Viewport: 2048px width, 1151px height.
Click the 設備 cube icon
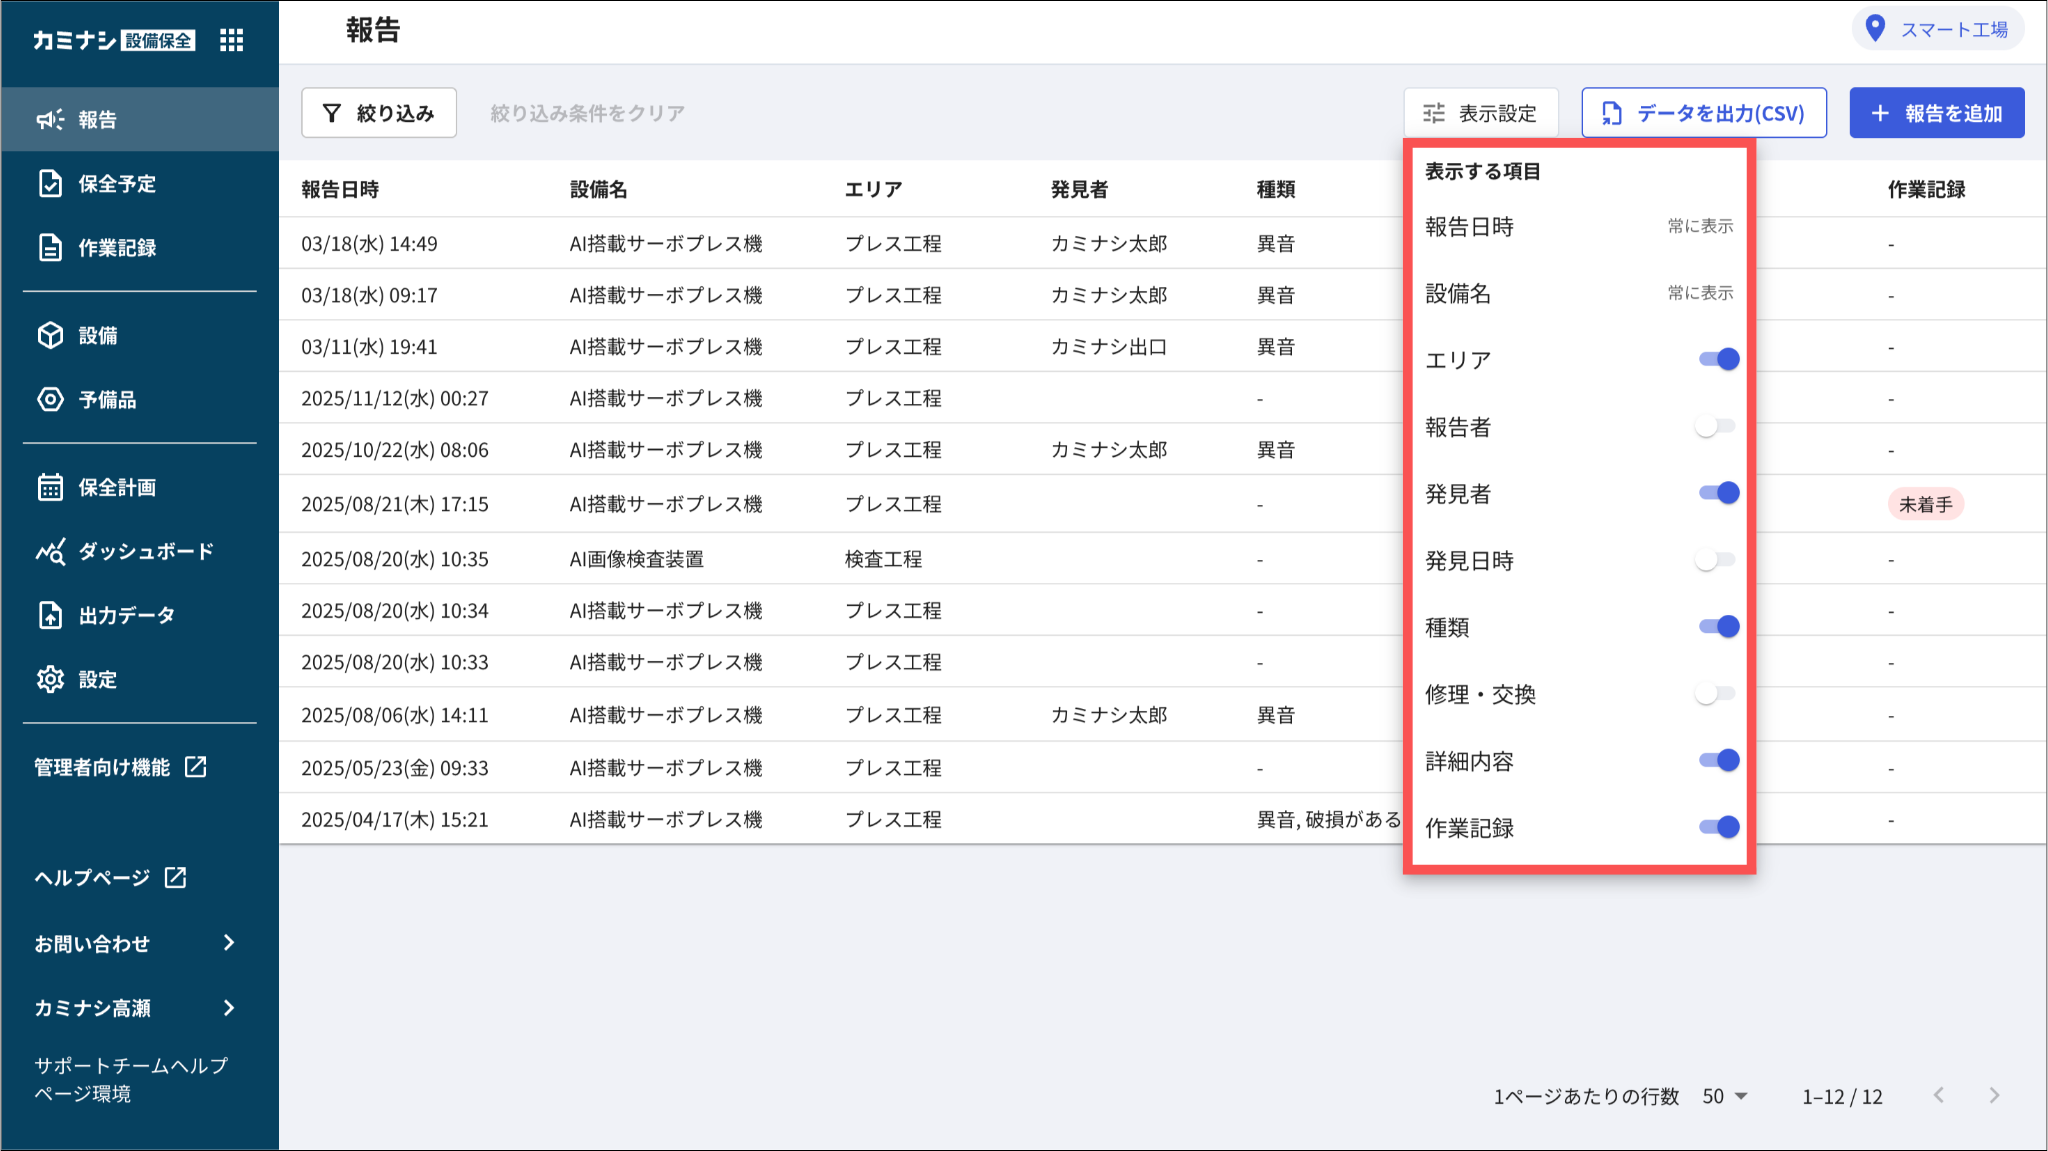pos(50,335)
